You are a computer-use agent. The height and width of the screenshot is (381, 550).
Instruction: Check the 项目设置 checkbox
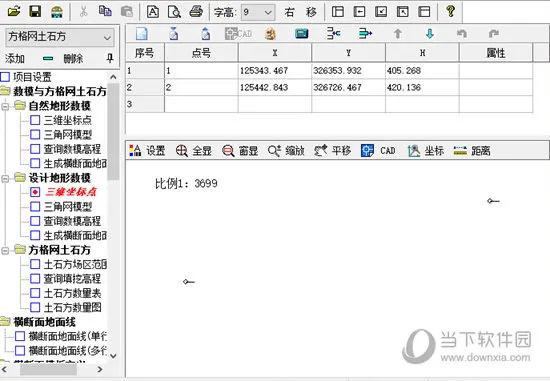5,76
